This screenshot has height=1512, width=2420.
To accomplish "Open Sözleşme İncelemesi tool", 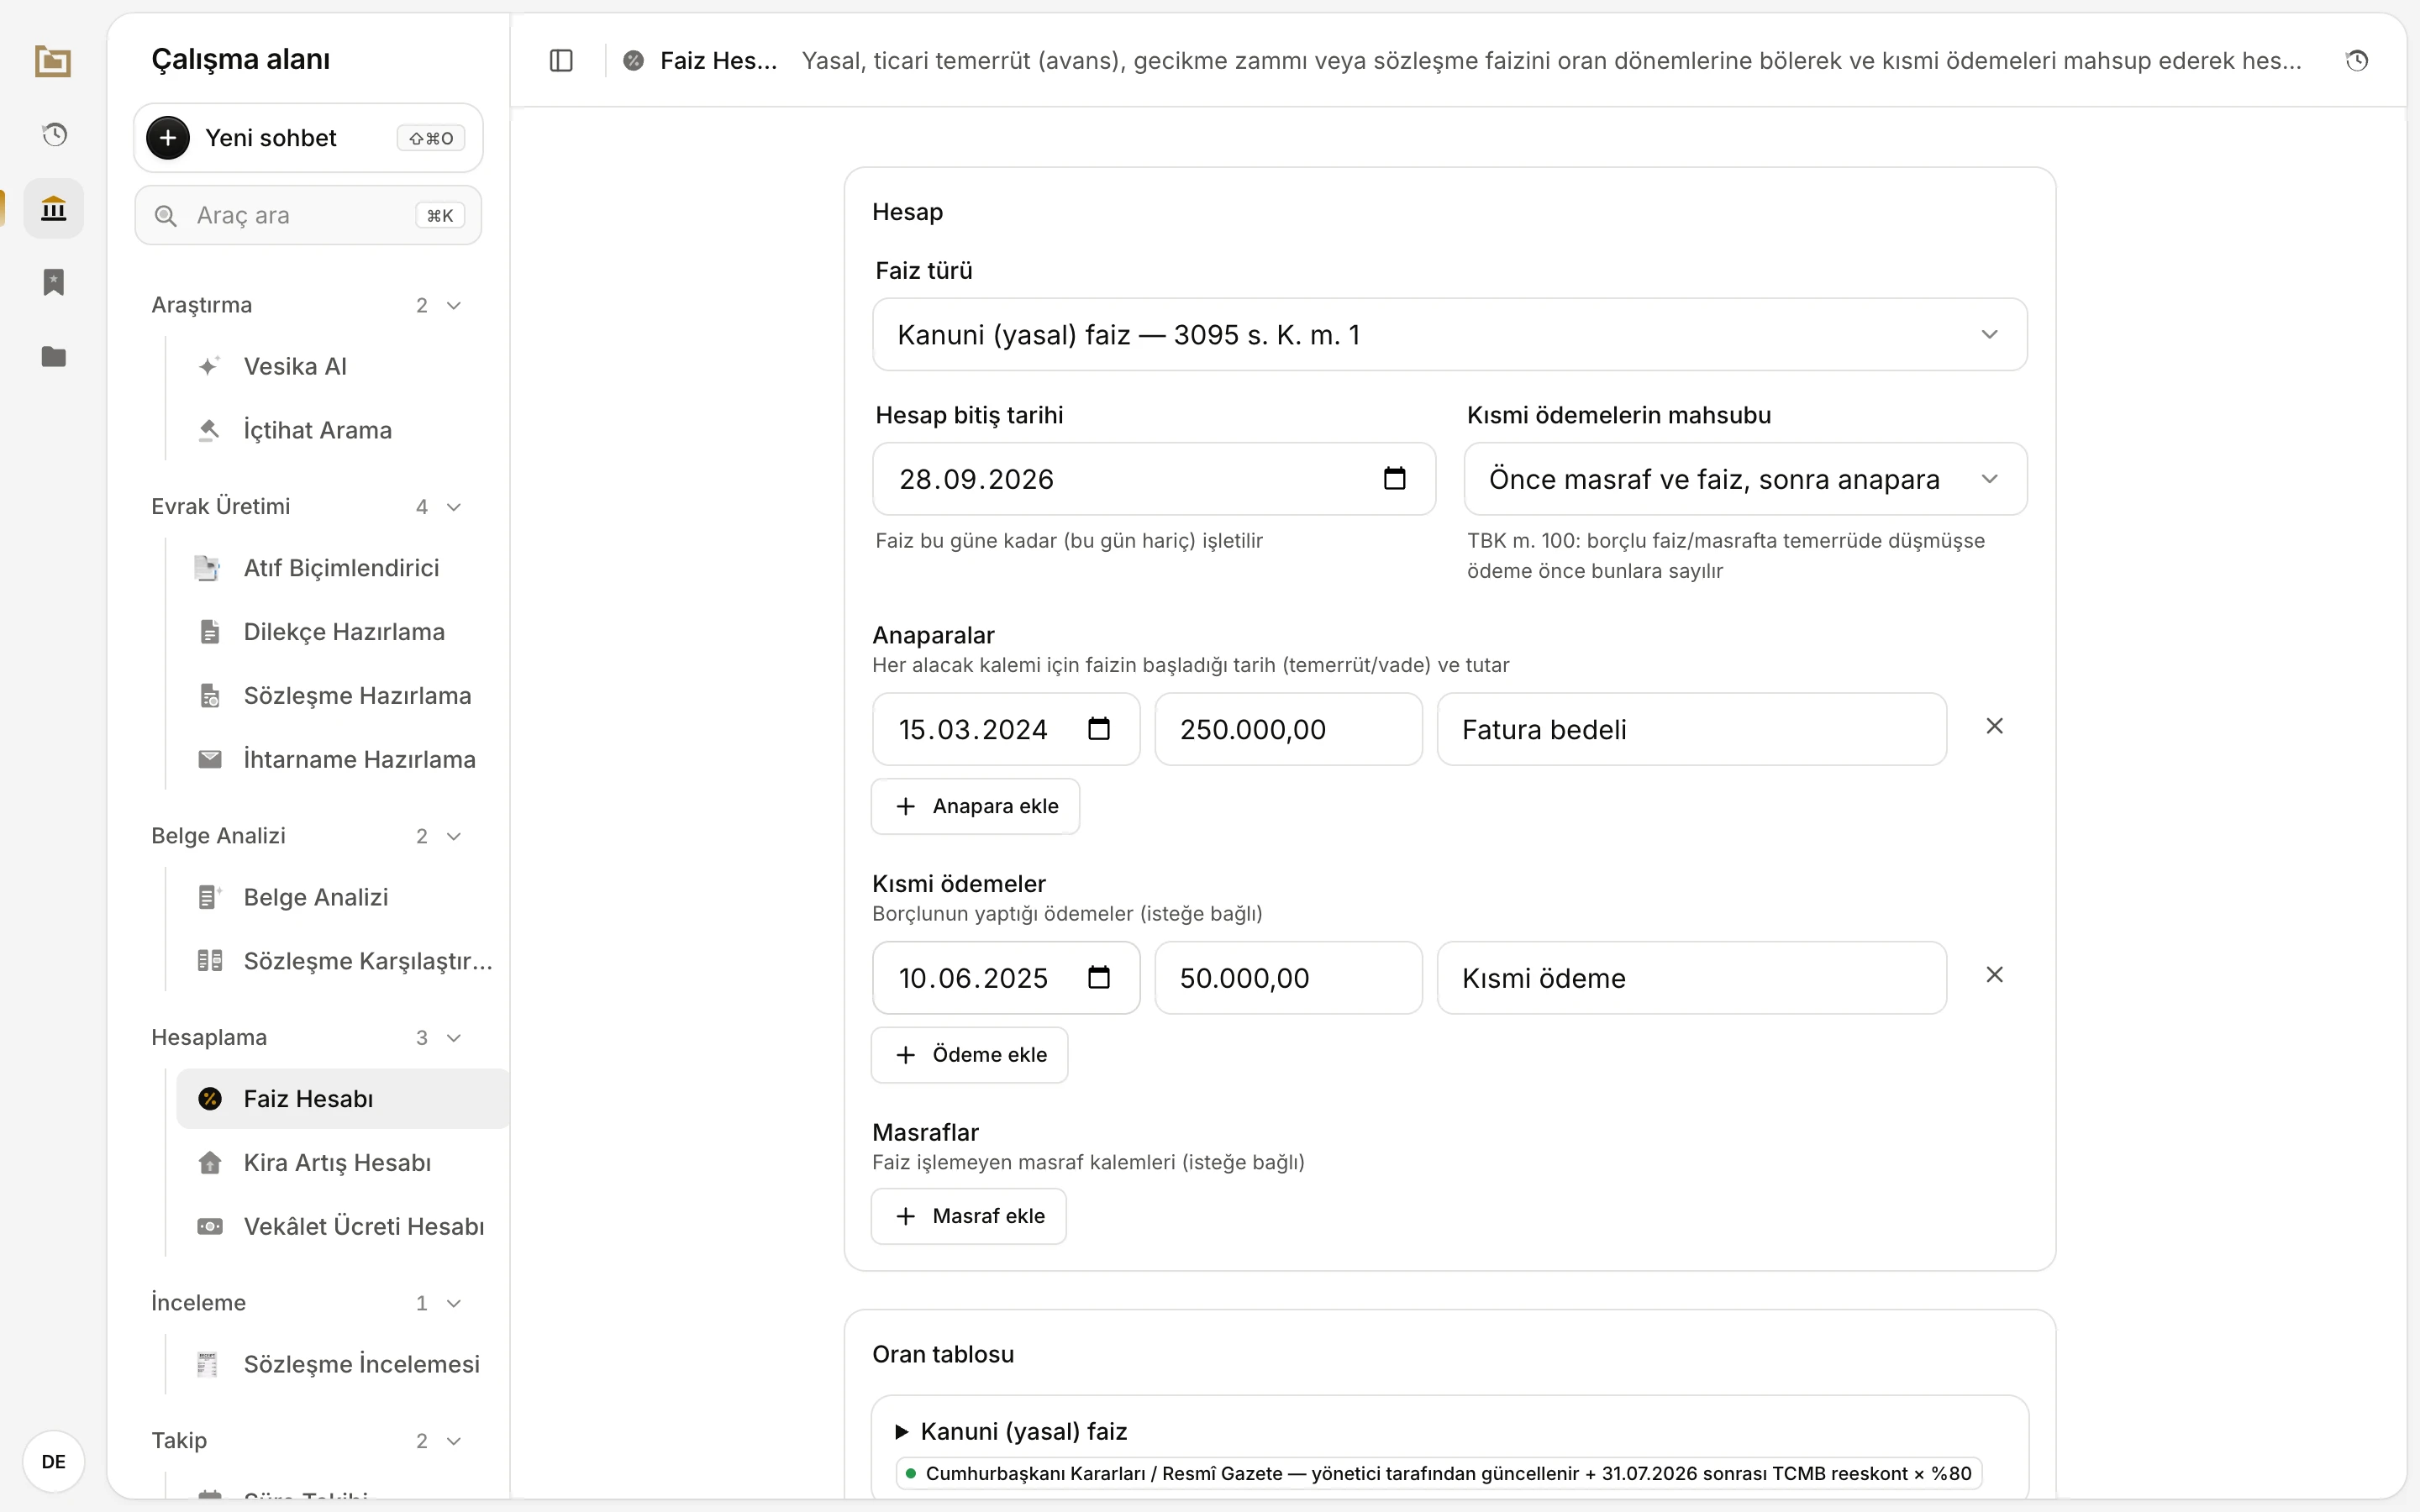I will (x=342, y=1365).
